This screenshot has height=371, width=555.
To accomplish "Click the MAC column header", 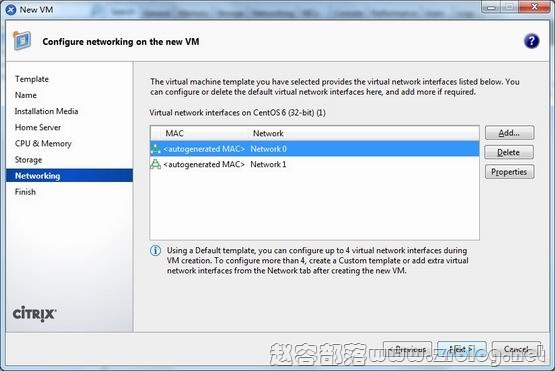I will click(x=174, y=133).
